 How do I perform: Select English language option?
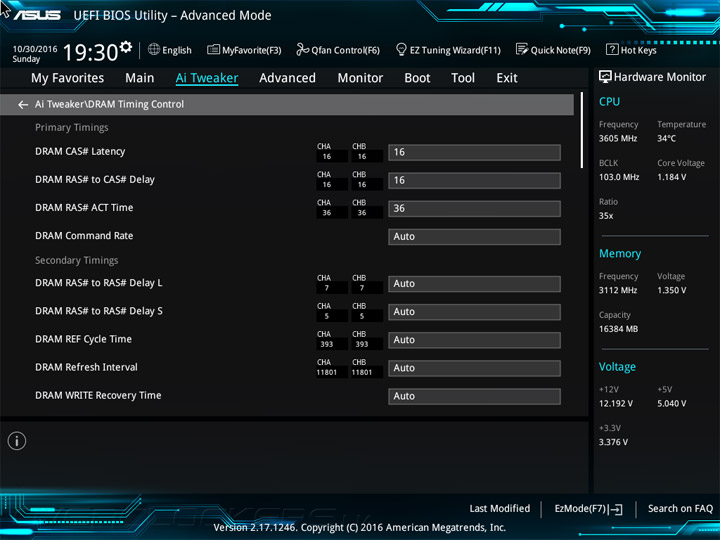click(177, 50)
